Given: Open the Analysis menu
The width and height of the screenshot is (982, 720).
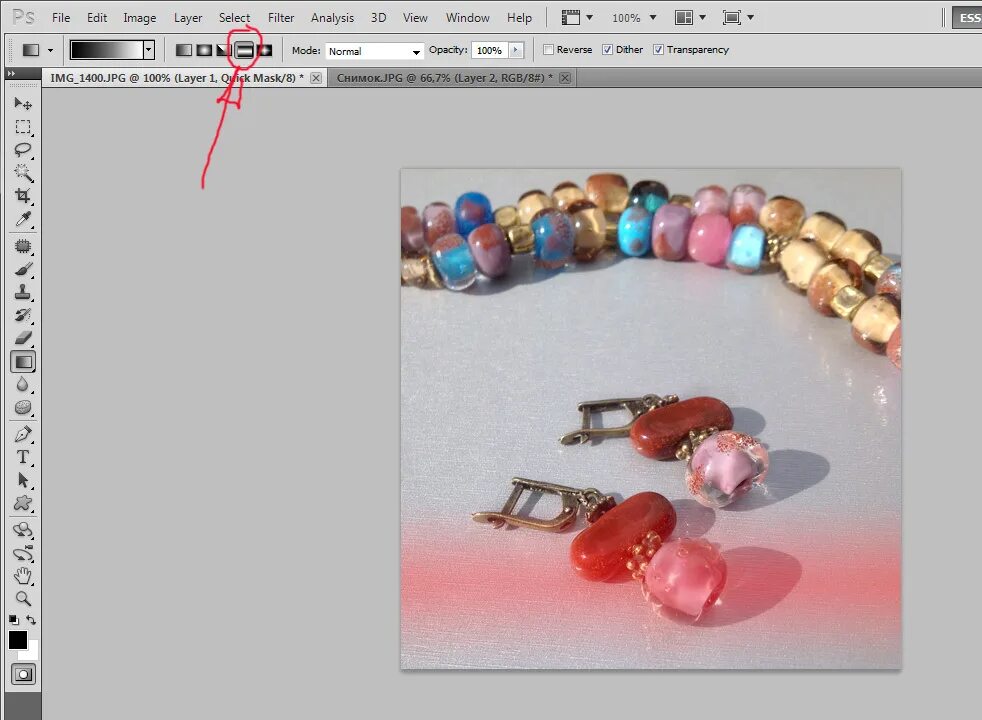Looking at the screenshot, I should coord(333,18).
